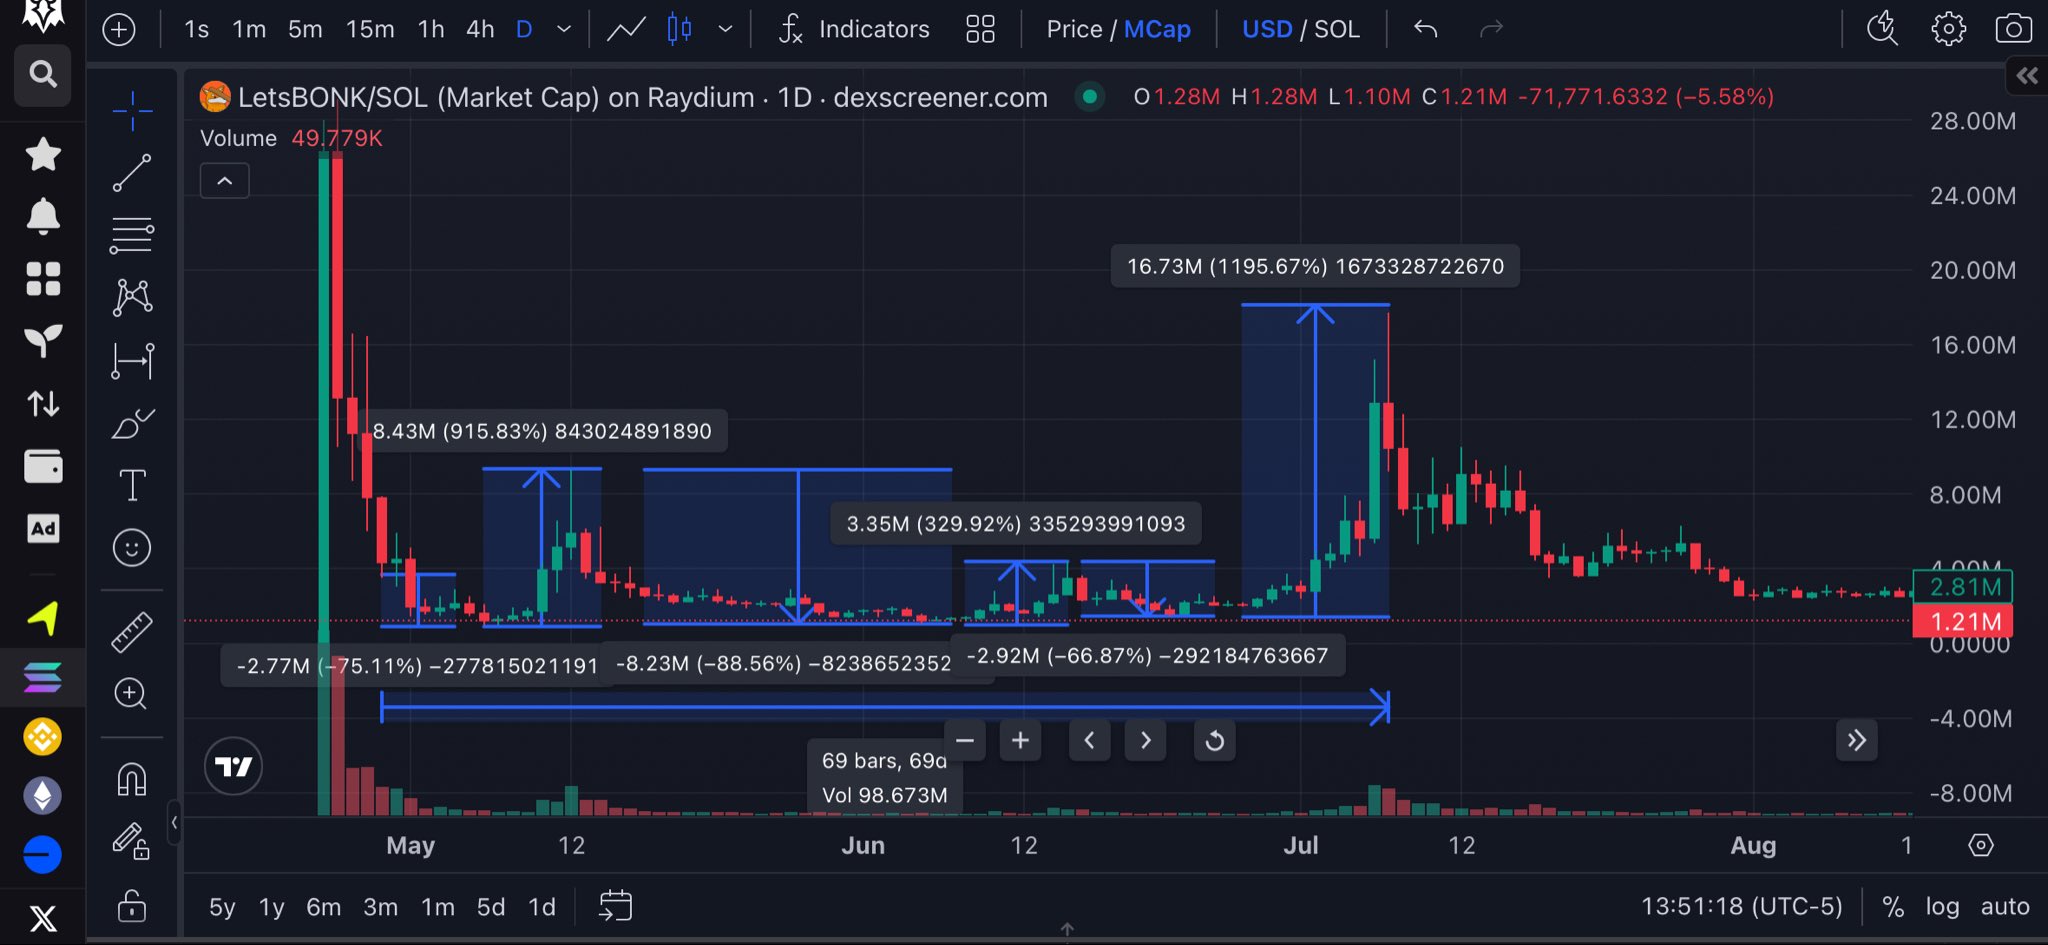
Task: Set date range to 5y
Action: pyautogui.click(x=222, y=907)
